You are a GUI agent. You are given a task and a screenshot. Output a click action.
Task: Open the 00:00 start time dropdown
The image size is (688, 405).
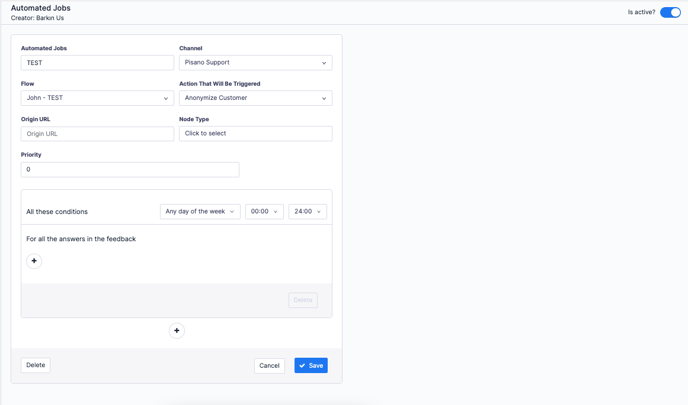[x=264, y=212]
